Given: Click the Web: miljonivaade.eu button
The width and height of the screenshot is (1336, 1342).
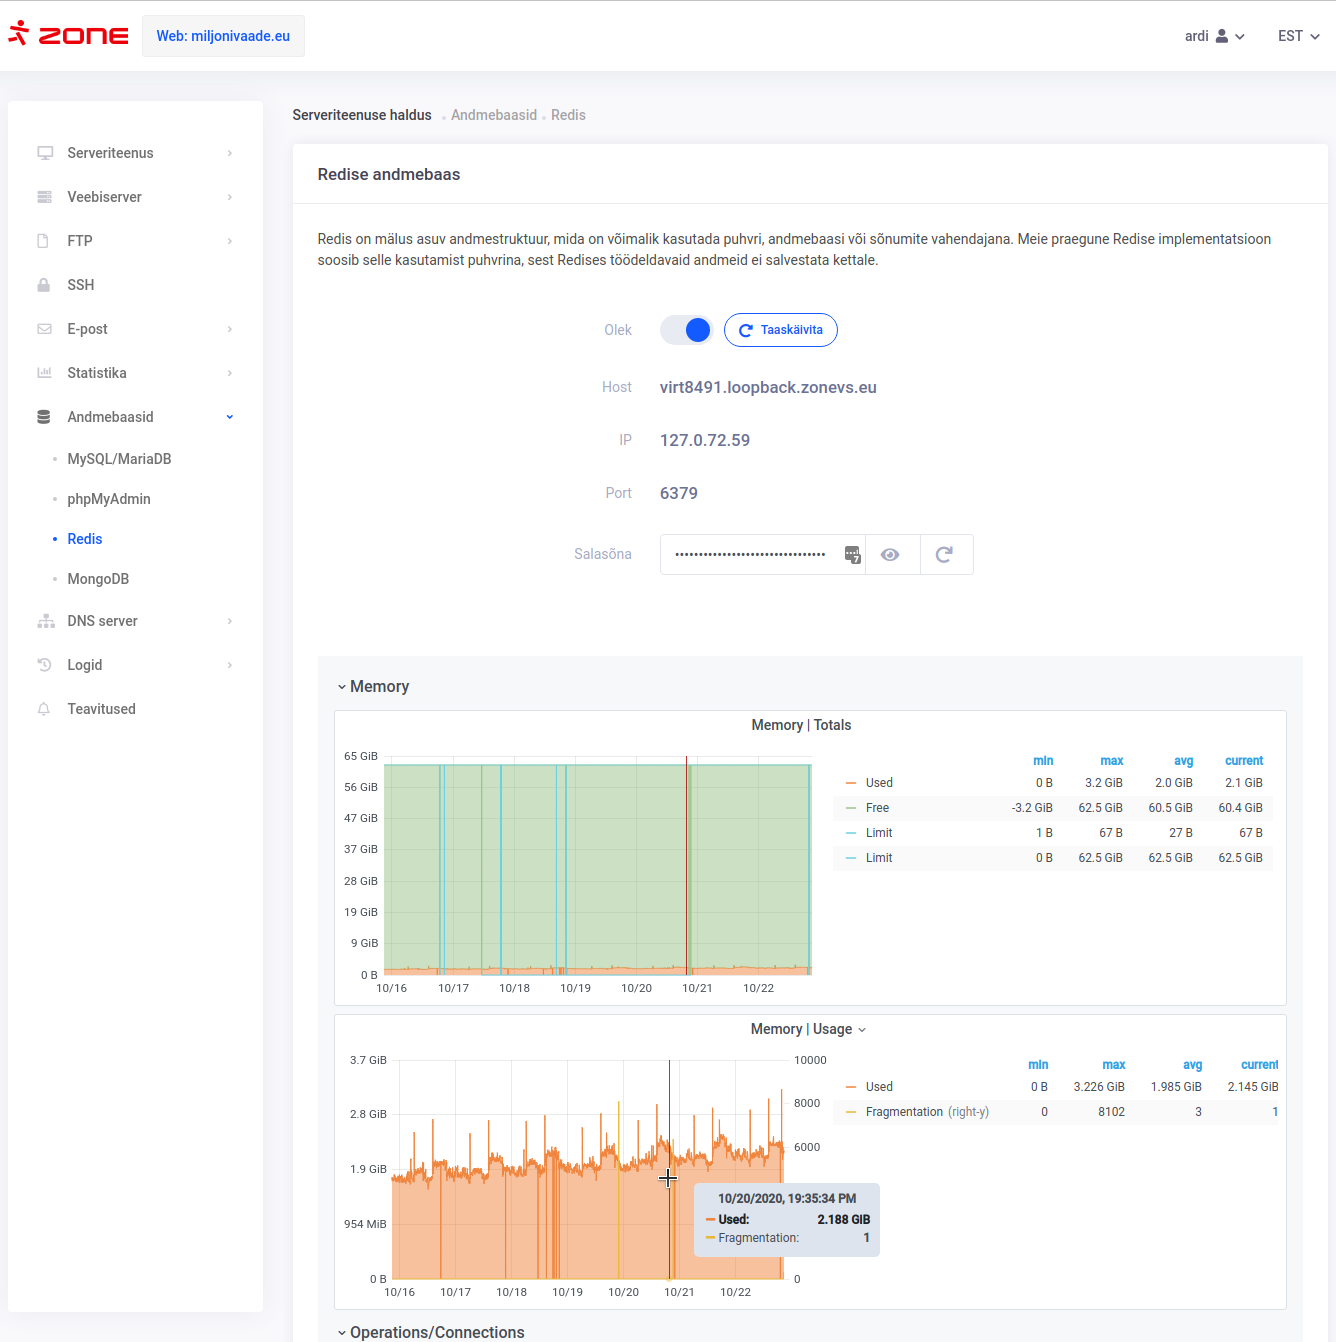Looking at the screenshot, I should [x=223, y=36].
